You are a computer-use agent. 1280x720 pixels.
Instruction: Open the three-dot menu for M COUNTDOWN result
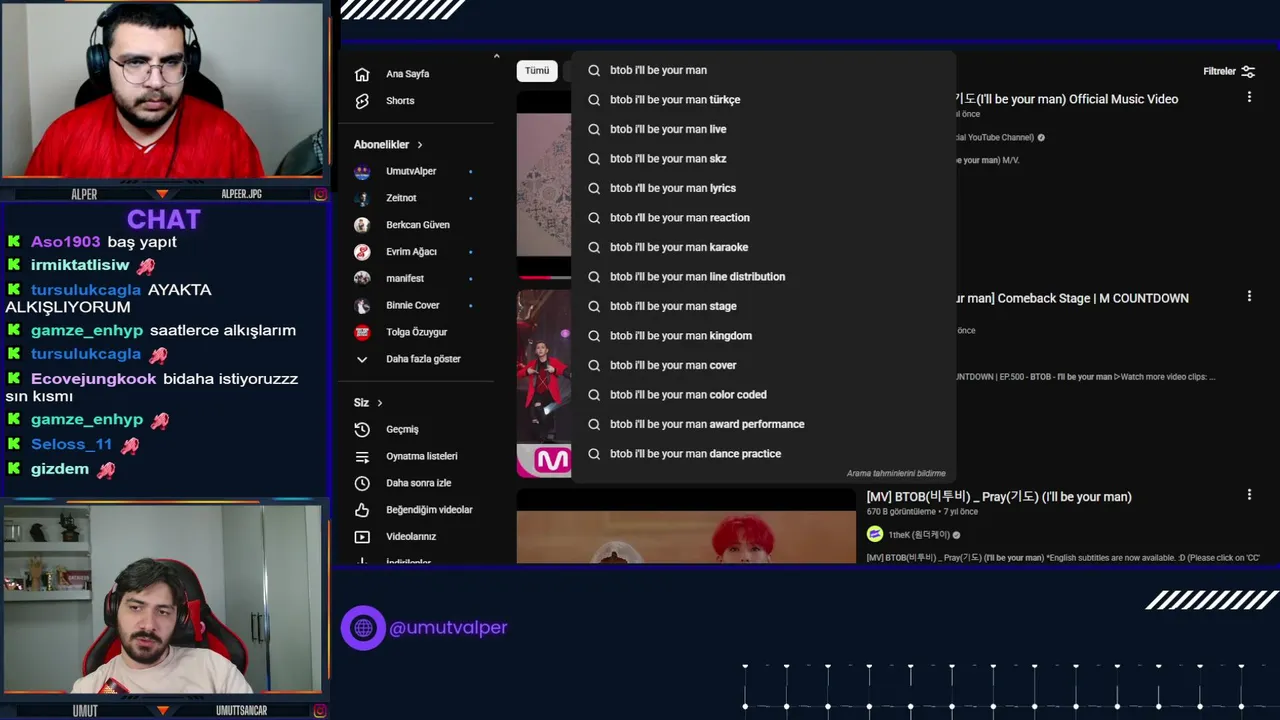[x=1249, y=296]
